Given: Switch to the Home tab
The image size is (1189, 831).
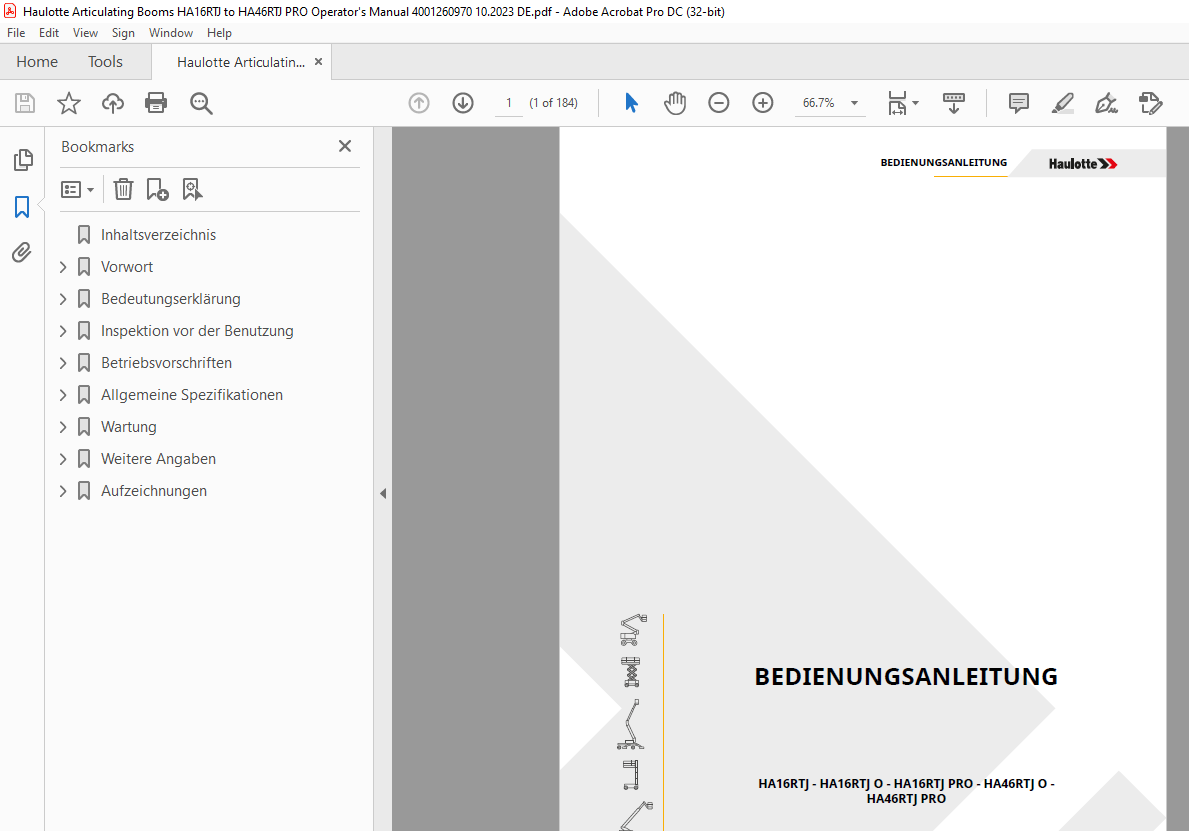Looking at the screenshot, I should tap(37, 61).
